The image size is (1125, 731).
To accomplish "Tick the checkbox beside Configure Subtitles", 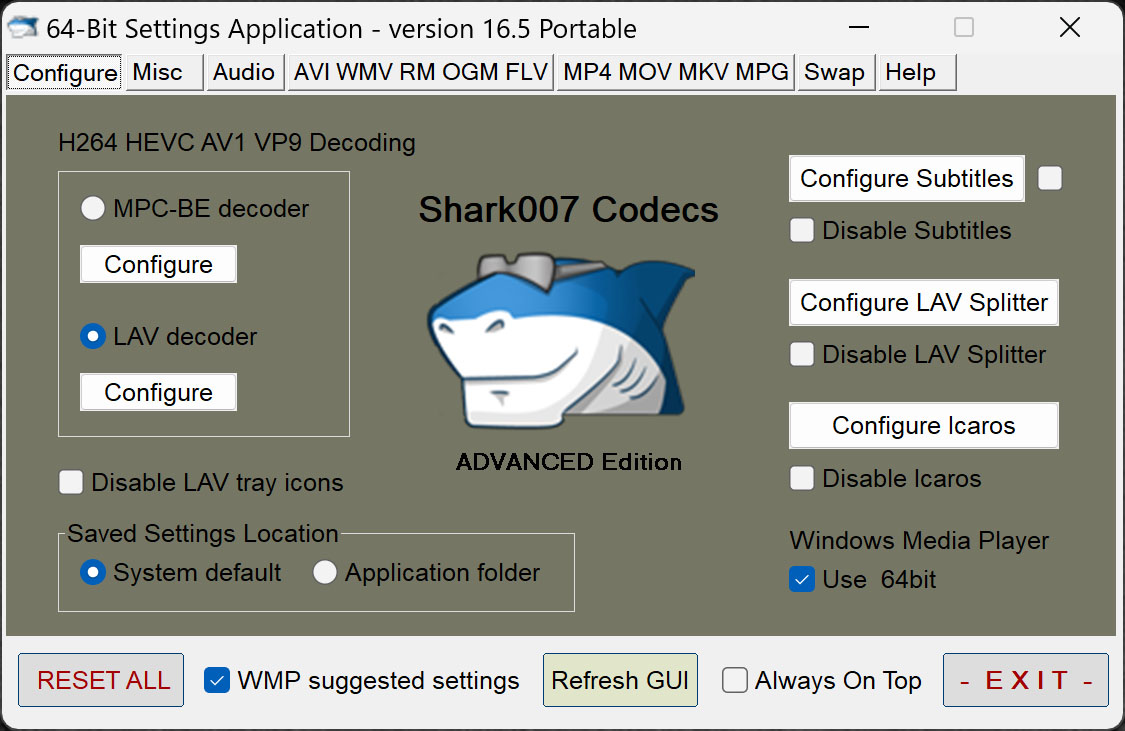I will click(x=1050, y=179).
